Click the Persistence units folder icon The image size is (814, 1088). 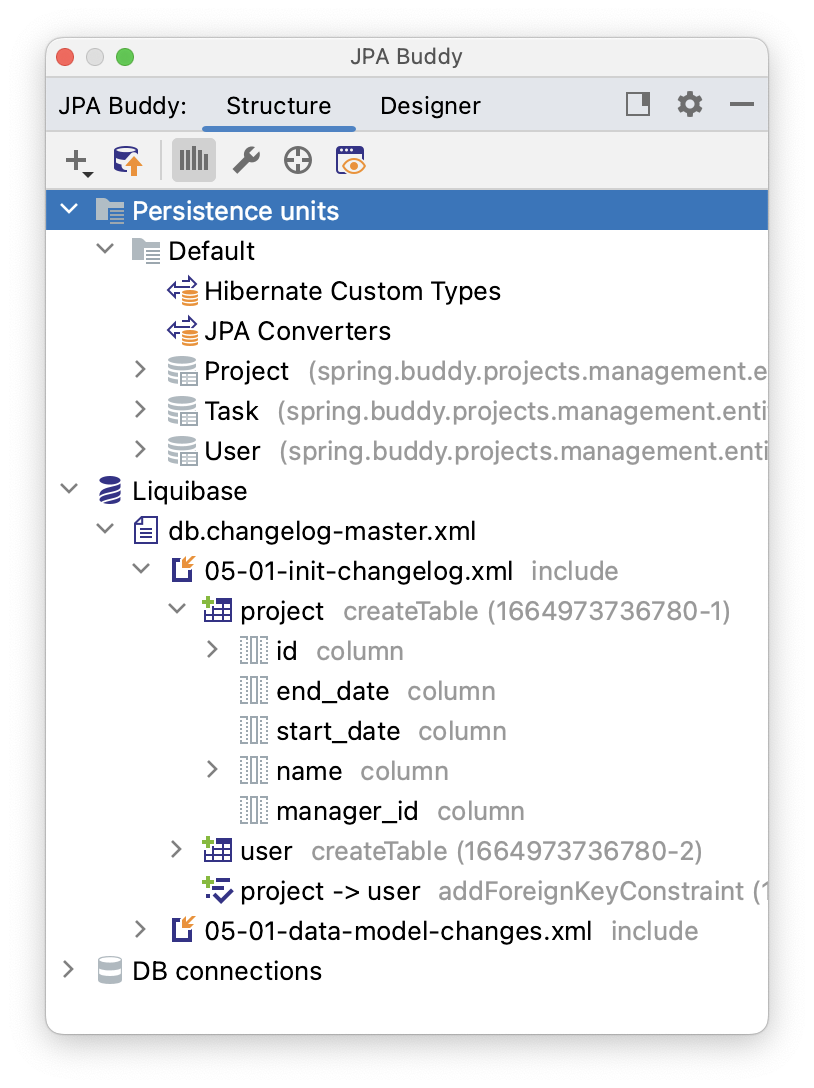[x=110, y=210]
